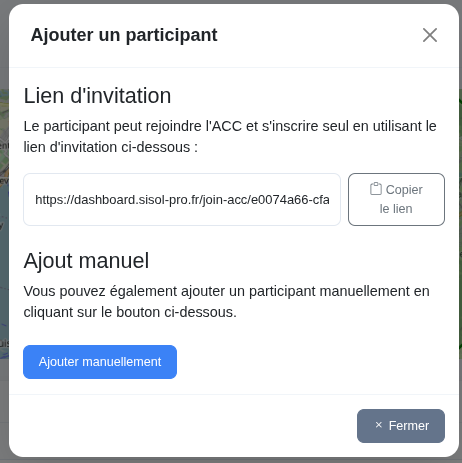Image resolution: width=462 pixels, height=463 pixels.
Task: Copy the invitation link with Copier le lien
Action: (x=396, y=199)
